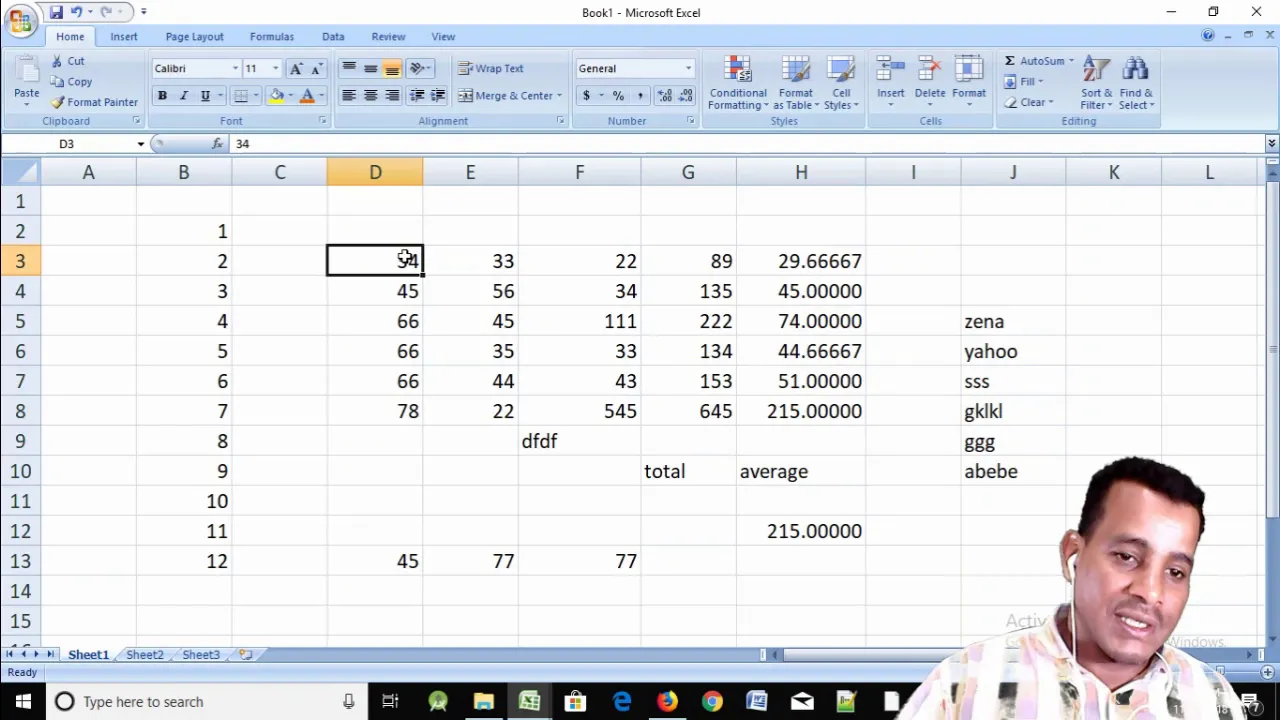Toggle Middle Align
Screen dimensions: 1280x720
(371, 68)
